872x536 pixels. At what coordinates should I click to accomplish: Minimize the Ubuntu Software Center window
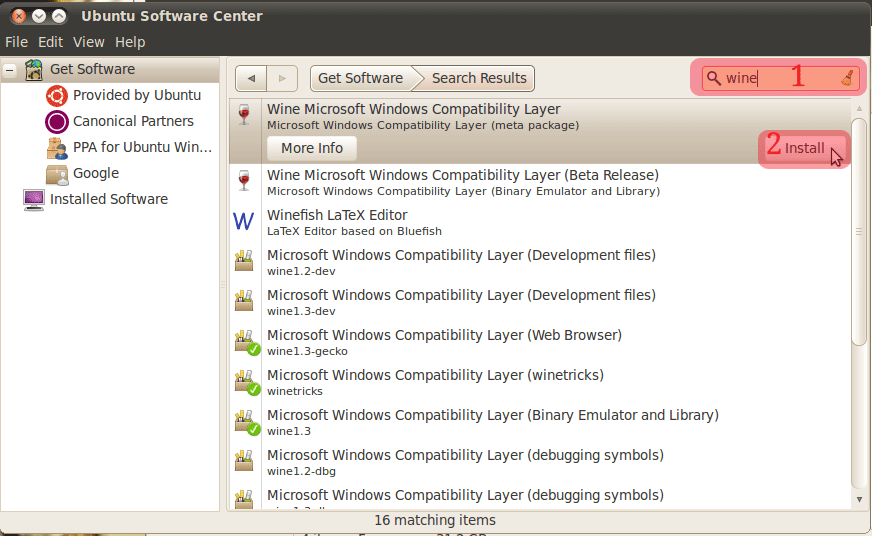click(38, 16)
